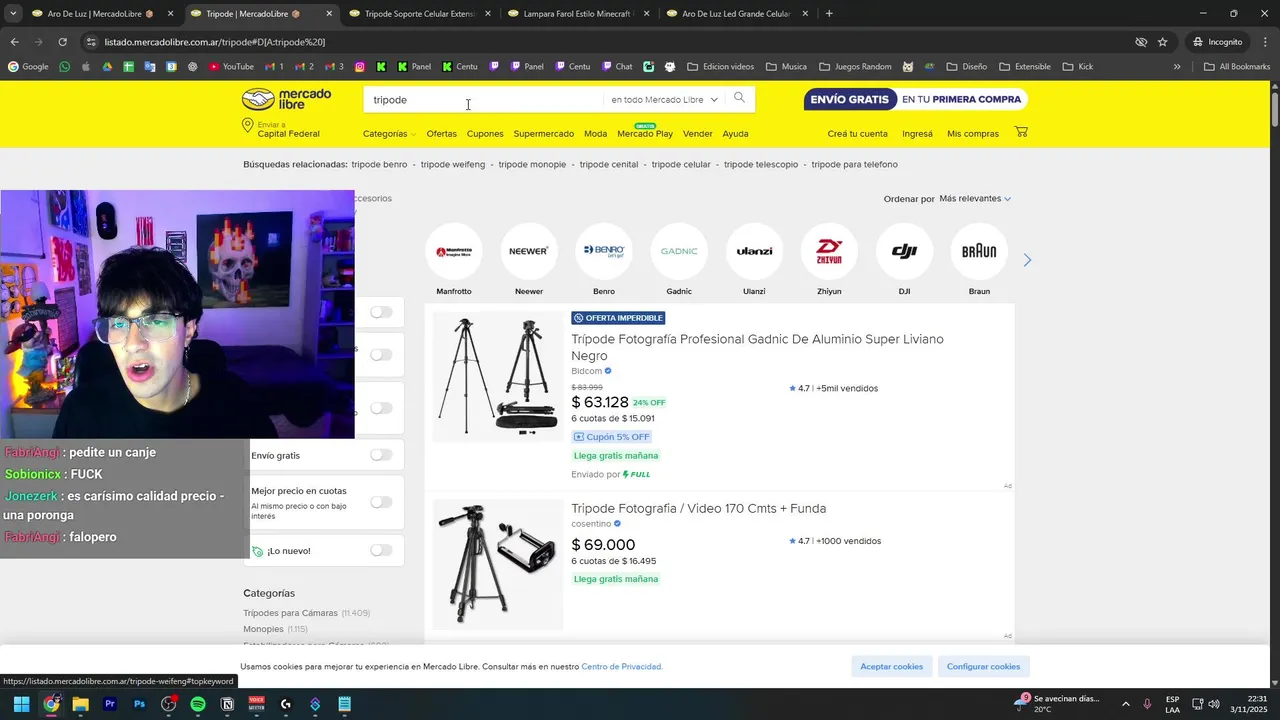Click the Configurar cookies button
1280x720 pixels.
pos(983,666)
